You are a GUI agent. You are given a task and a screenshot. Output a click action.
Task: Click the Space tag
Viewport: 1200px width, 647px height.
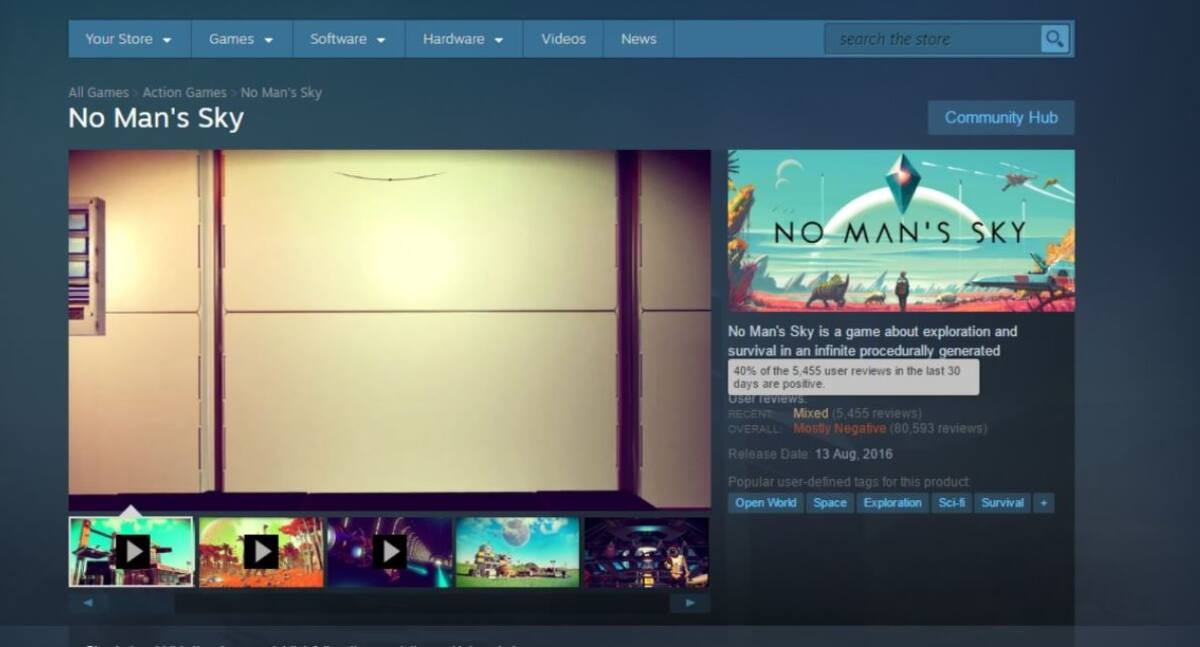[x=829, y=503]
